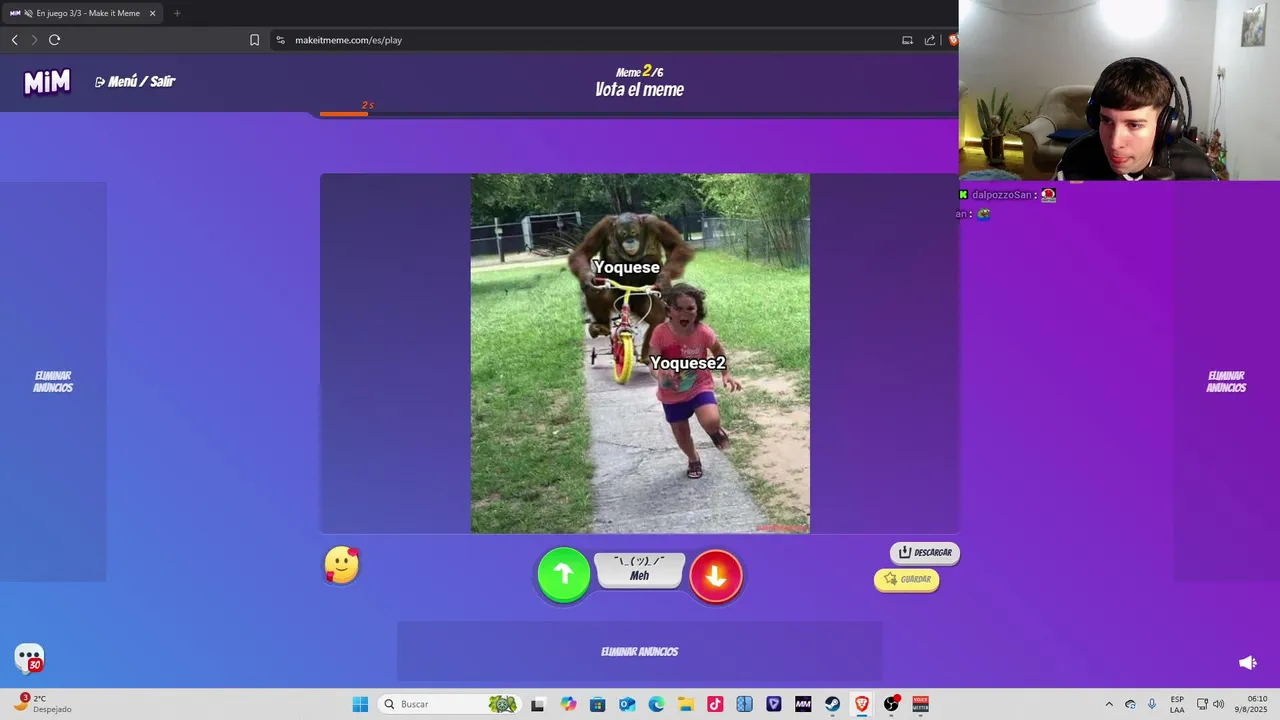Image resolution: width=1280 pixels, height=720 pixels.
Task: Open Outlook from taskbar
Action: (627, 704)
